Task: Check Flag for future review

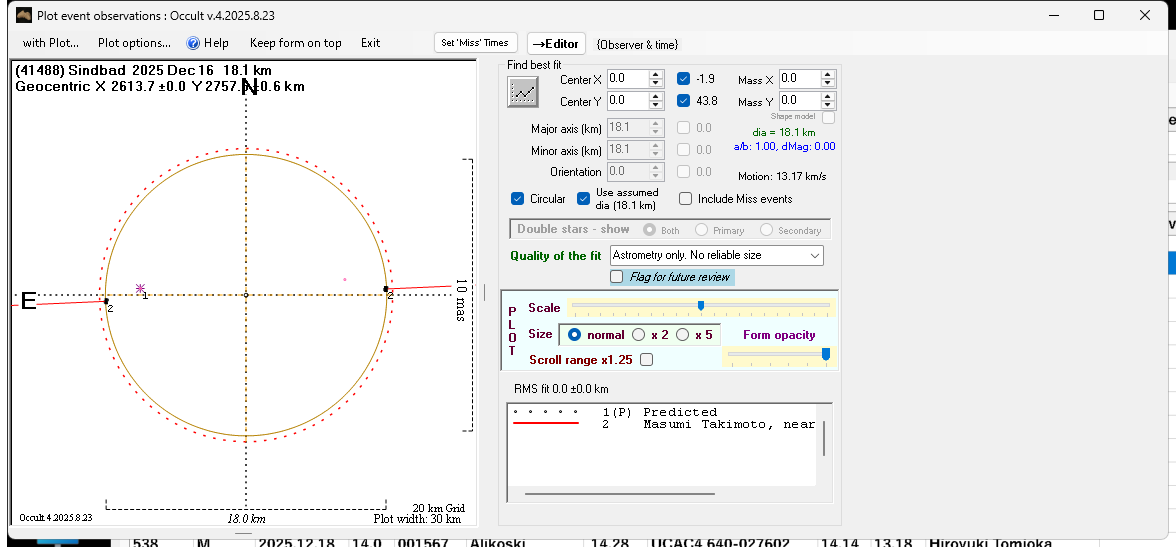Action: (x=617, y=277)
